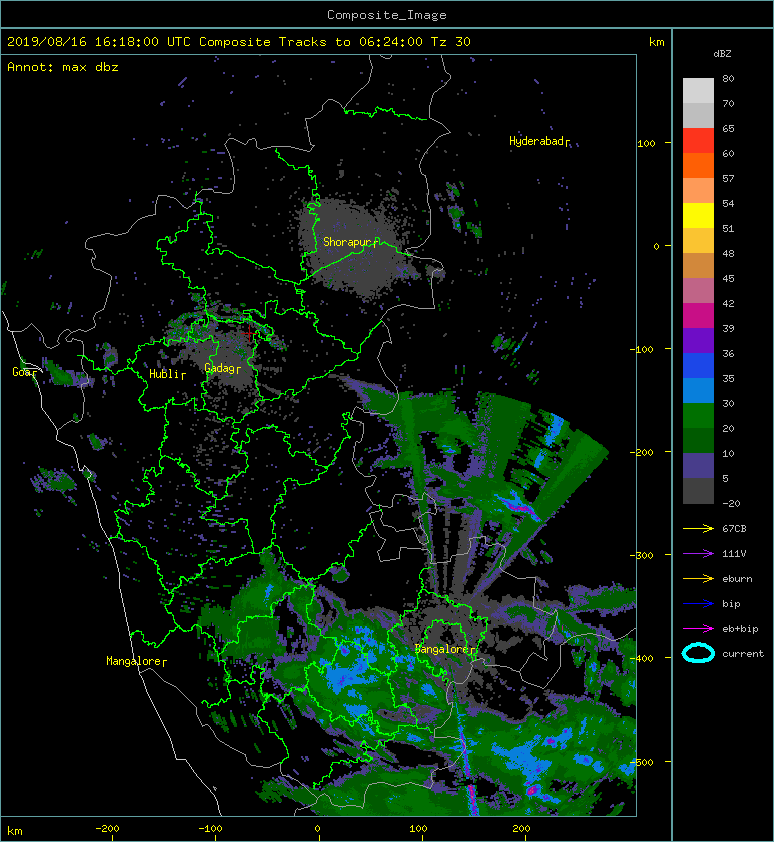Click the '67CB' legend text

[x=734, y=529]
